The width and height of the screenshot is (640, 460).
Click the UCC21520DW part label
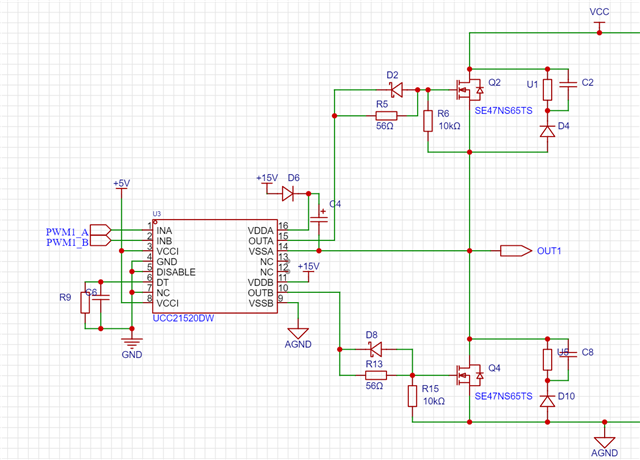coord(183,318)
